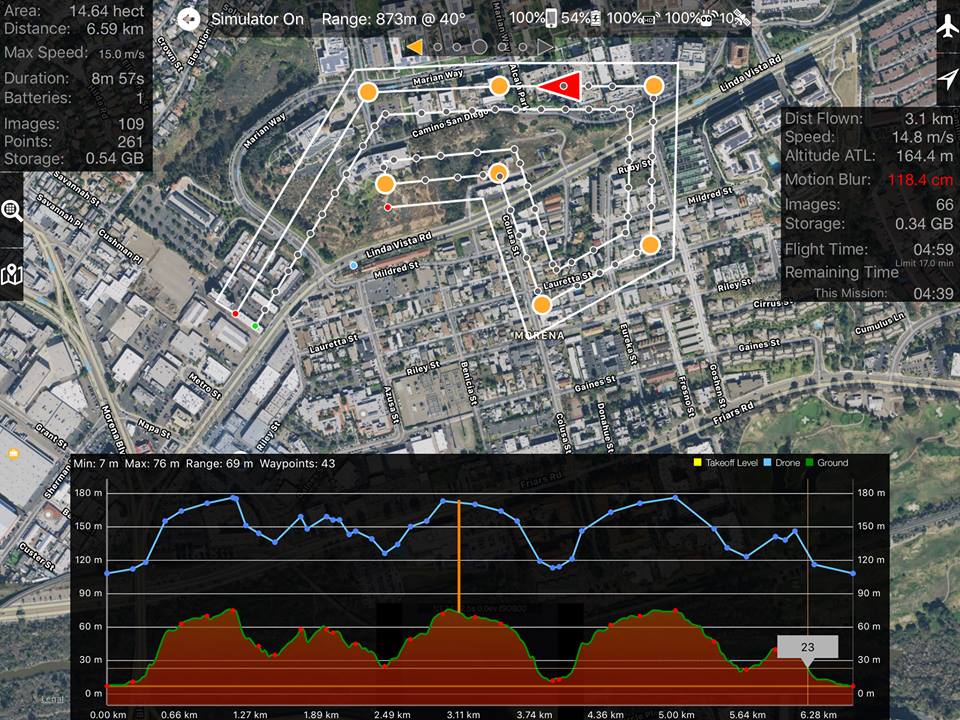Image resolution: width=960 pixels, height=720 pixels.
Task: Tap the This Mission 04:39 remaining time
Action: [x=933, y=293]
